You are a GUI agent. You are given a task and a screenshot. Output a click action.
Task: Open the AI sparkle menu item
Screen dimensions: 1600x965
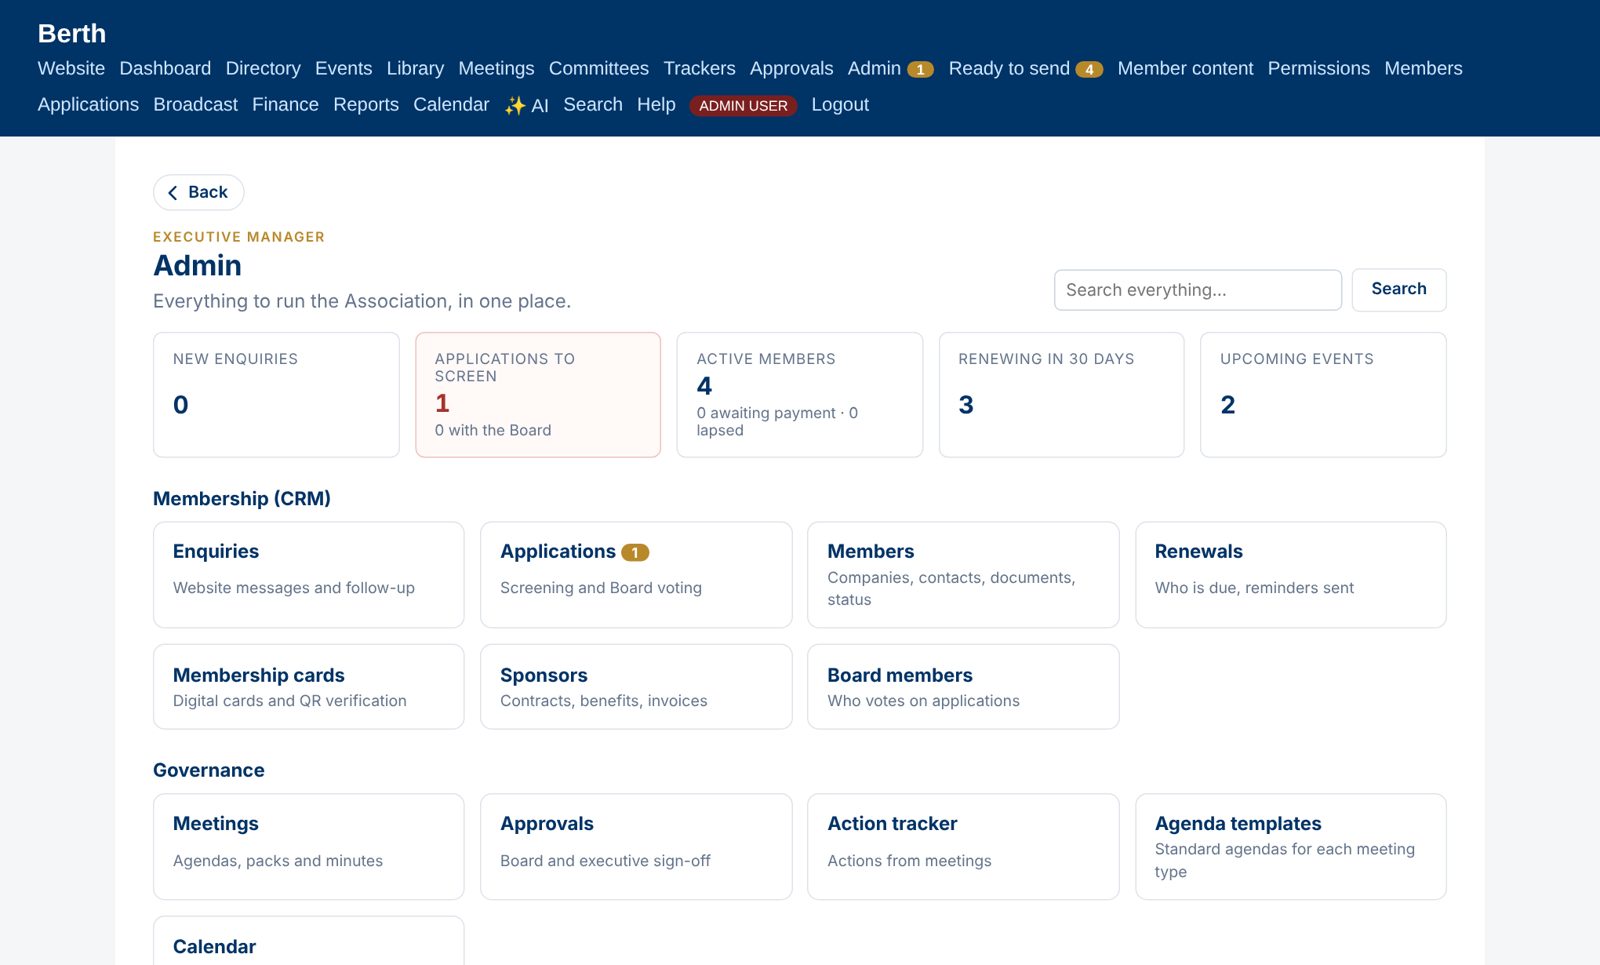pyautogui.click(x=527, y=105)
